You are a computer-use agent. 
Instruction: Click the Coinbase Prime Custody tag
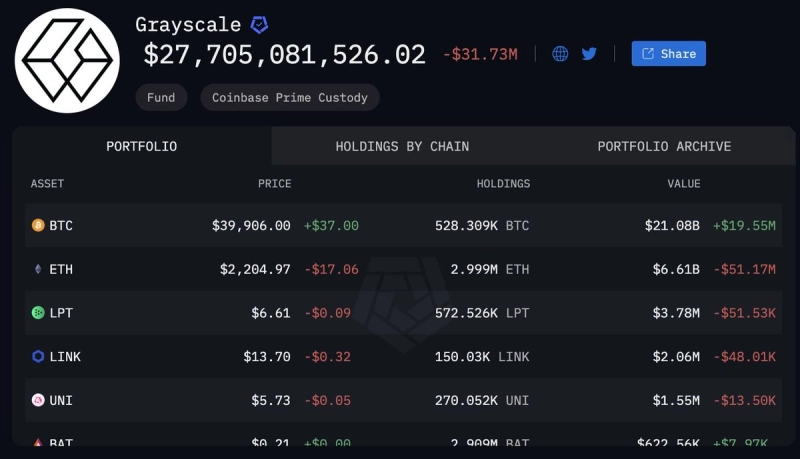pos(289,97)
